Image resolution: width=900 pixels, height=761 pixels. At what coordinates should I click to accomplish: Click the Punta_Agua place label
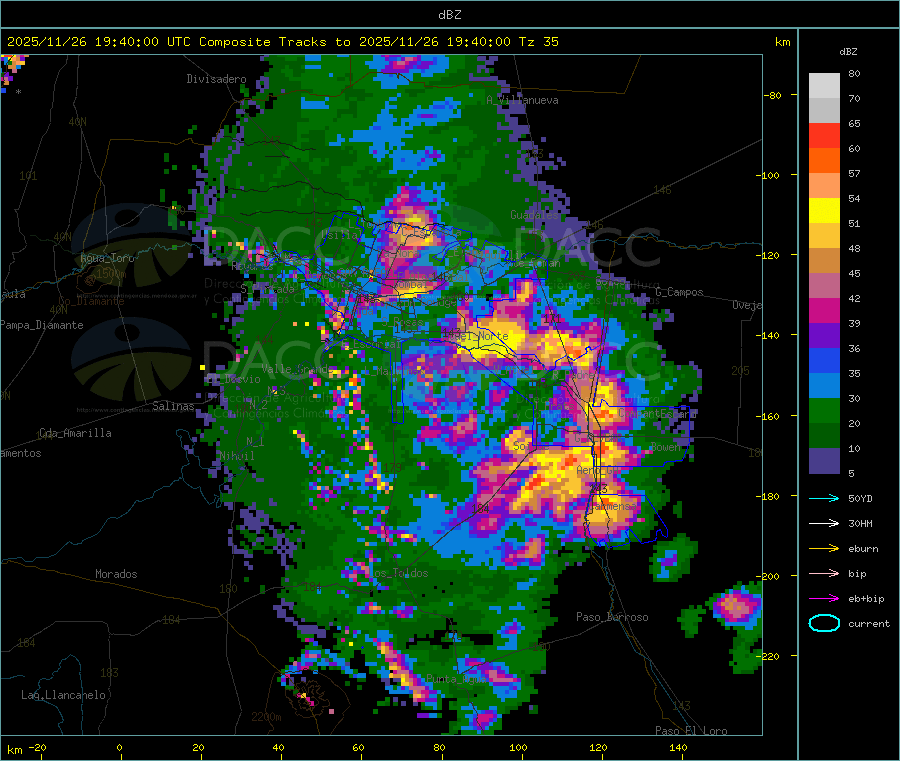coord(456,679)
